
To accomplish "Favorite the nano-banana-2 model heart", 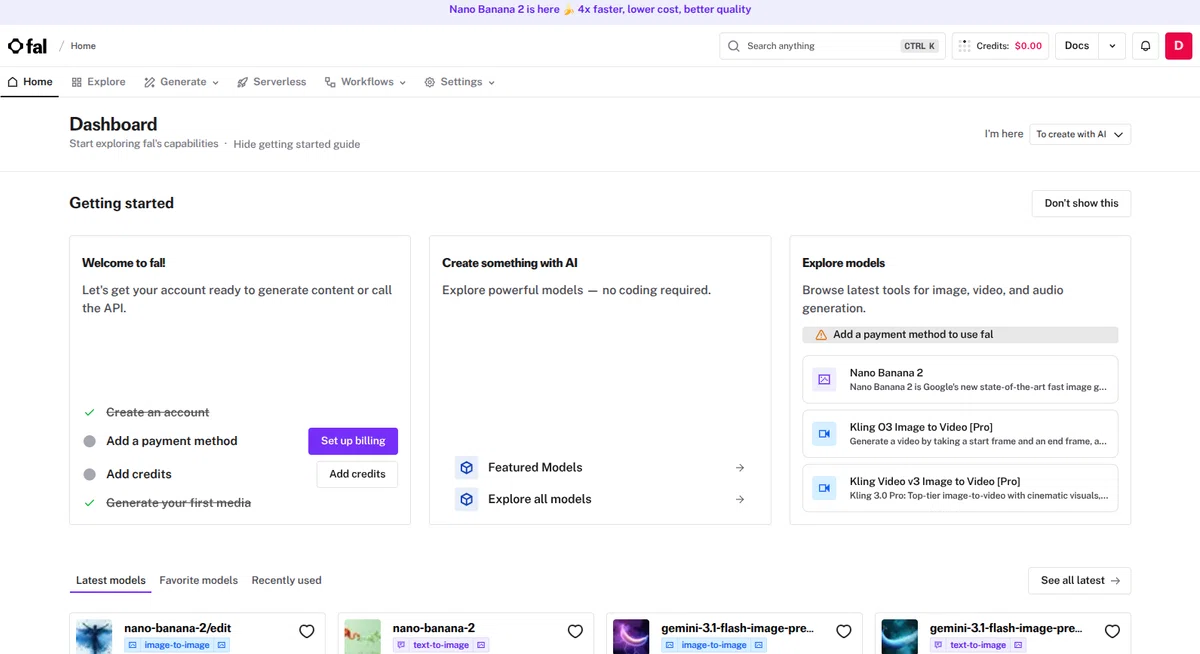I will 575,631.
